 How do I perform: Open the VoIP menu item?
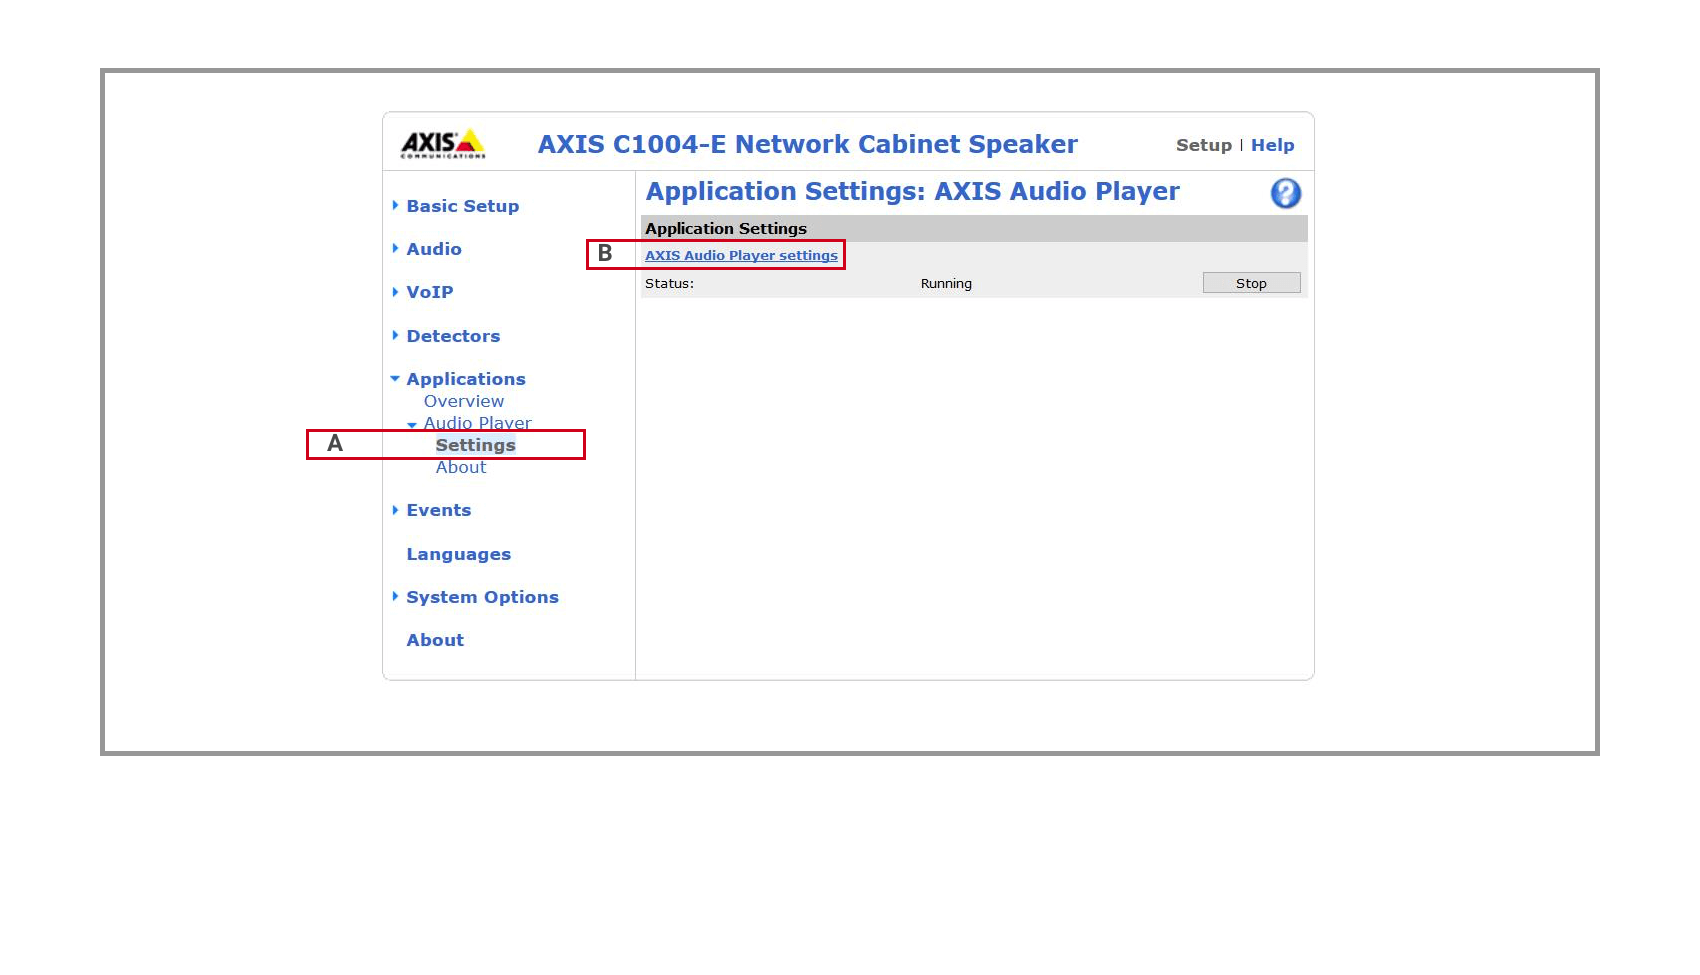coord(430,292)
